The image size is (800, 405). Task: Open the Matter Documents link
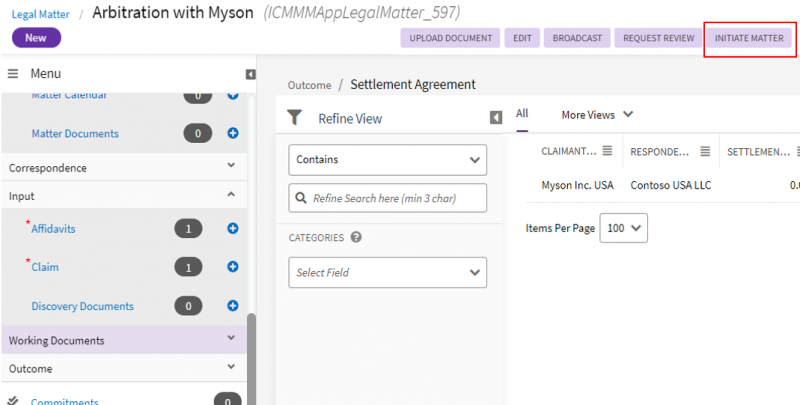point(75,133)
